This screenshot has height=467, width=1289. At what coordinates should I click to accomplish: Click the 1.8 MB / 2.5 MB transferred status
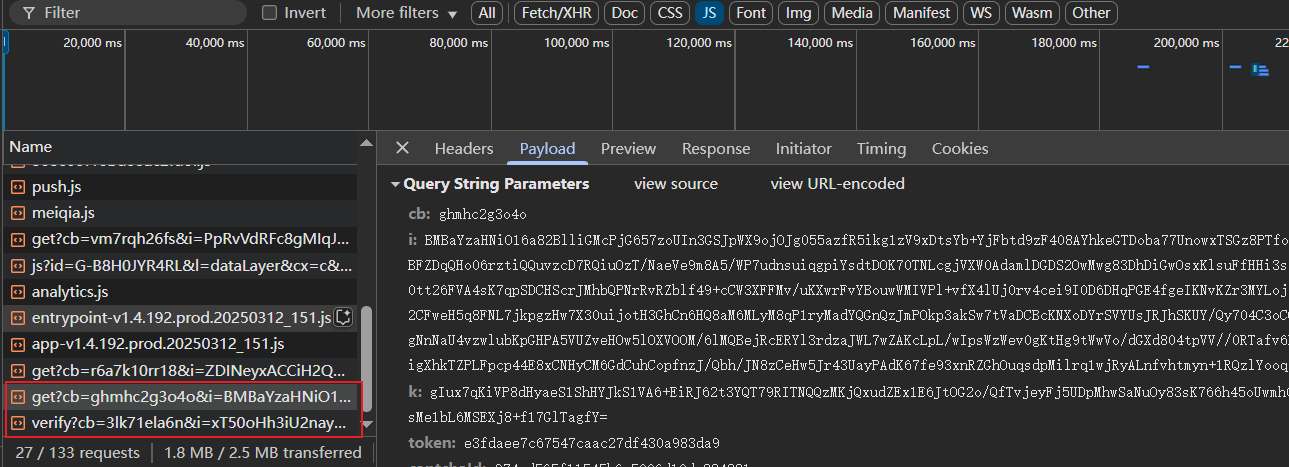(263, 453)
